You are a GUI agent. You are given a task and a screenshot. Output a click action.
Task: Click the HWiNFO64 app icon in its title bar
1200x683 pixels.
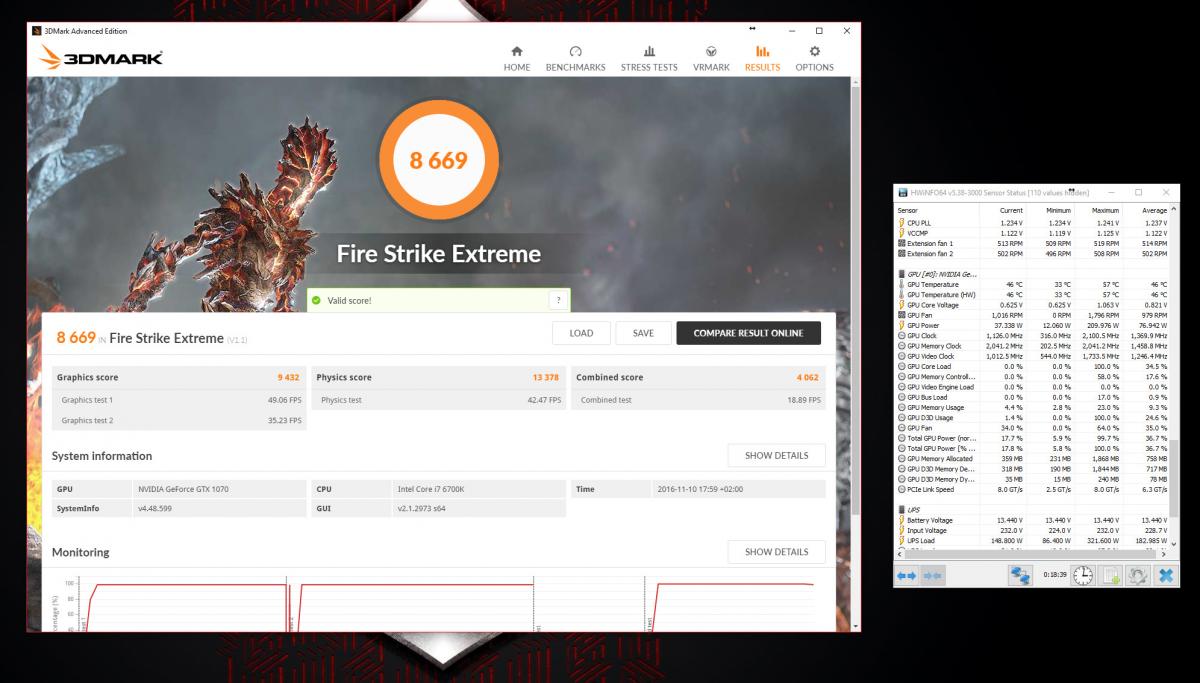[902, 192]
